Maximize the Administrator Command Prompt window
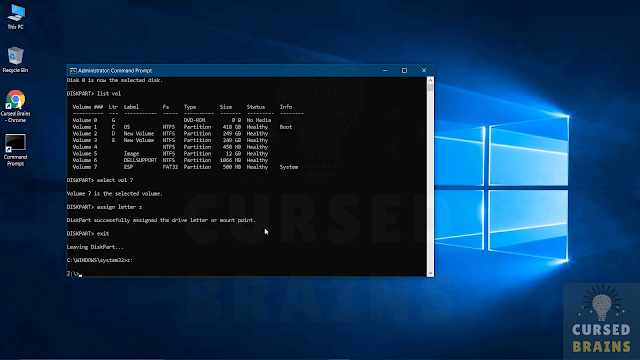This screenshot has height=360, width=640. coord(404,71)
